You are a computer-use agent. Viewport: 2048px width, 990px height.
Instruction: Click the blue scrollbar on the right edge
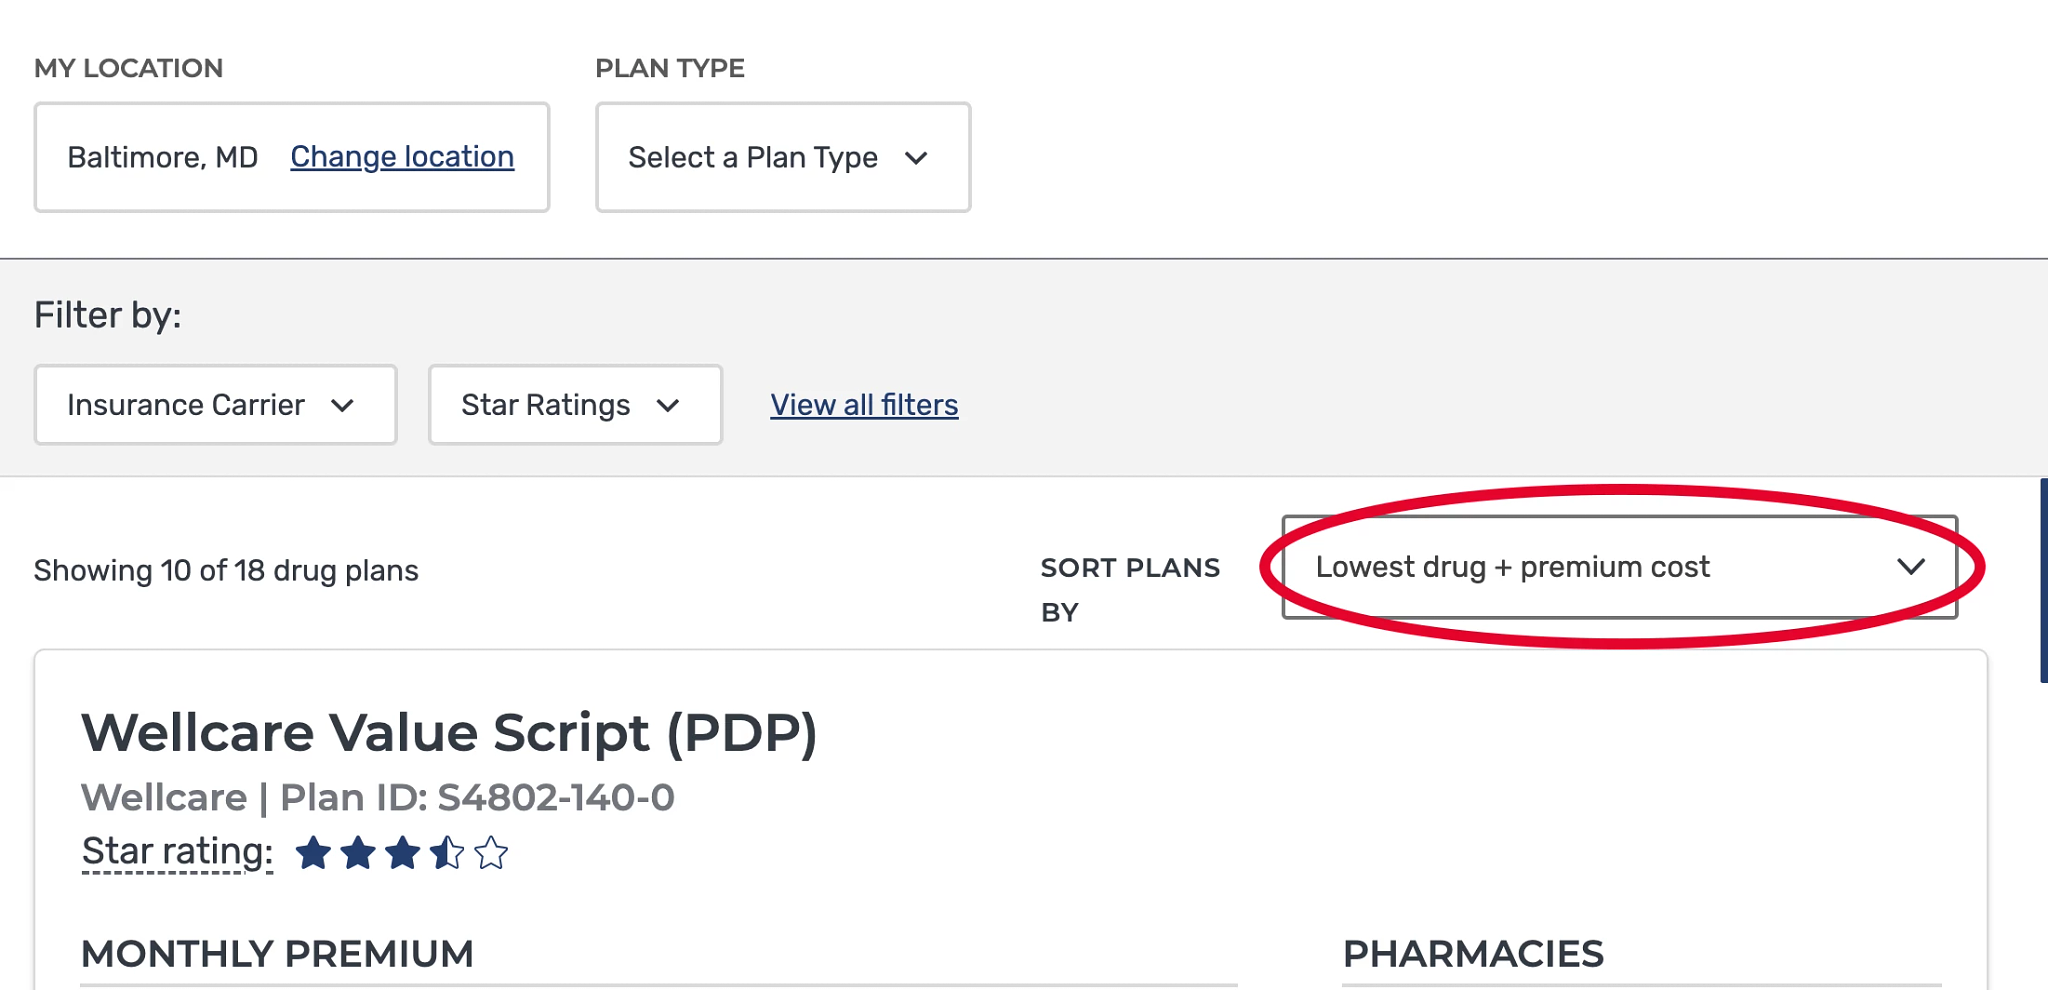pyautogui.click(x=2043, y=580)
